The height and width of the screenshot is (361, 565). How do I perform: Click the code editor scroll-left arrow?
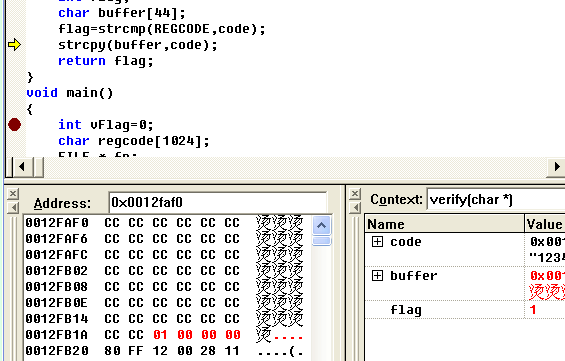[x=22, y=167]
